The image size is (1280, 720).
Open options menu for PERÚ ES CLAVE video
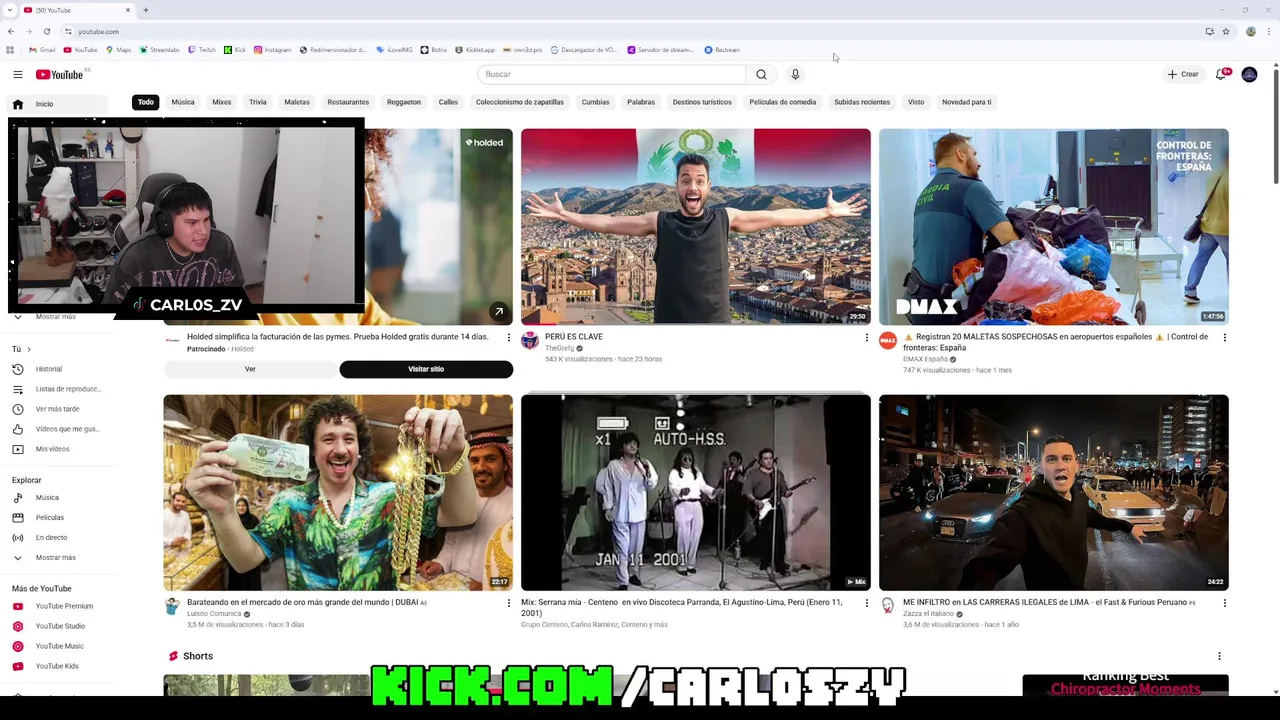coord(866,338)
